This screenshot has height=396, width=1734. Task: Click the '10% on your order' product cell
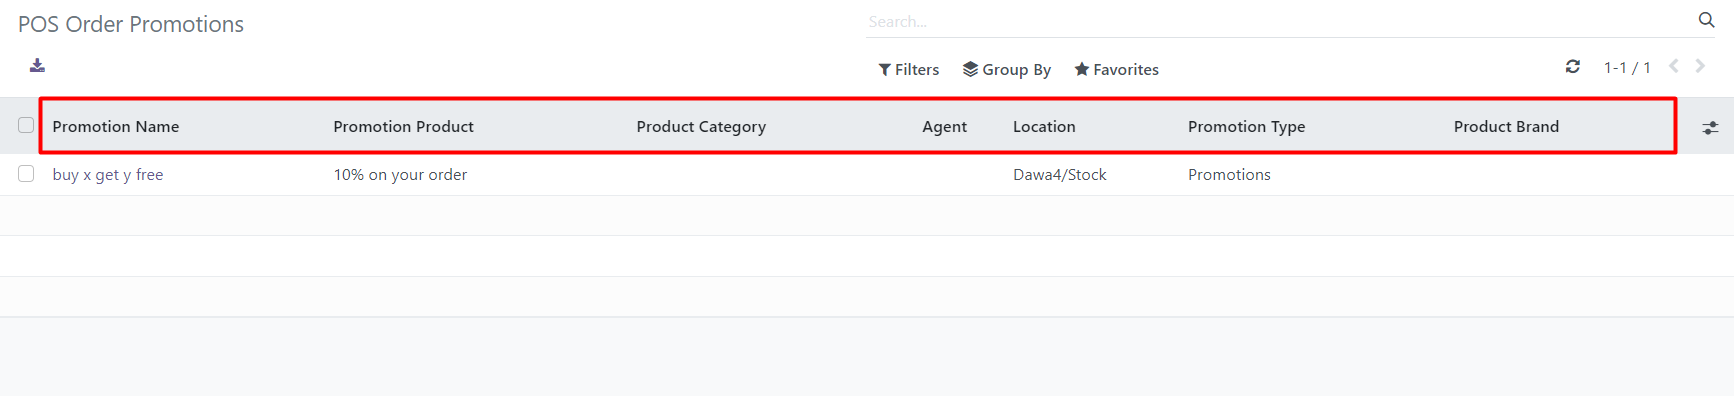pos(400,174)
